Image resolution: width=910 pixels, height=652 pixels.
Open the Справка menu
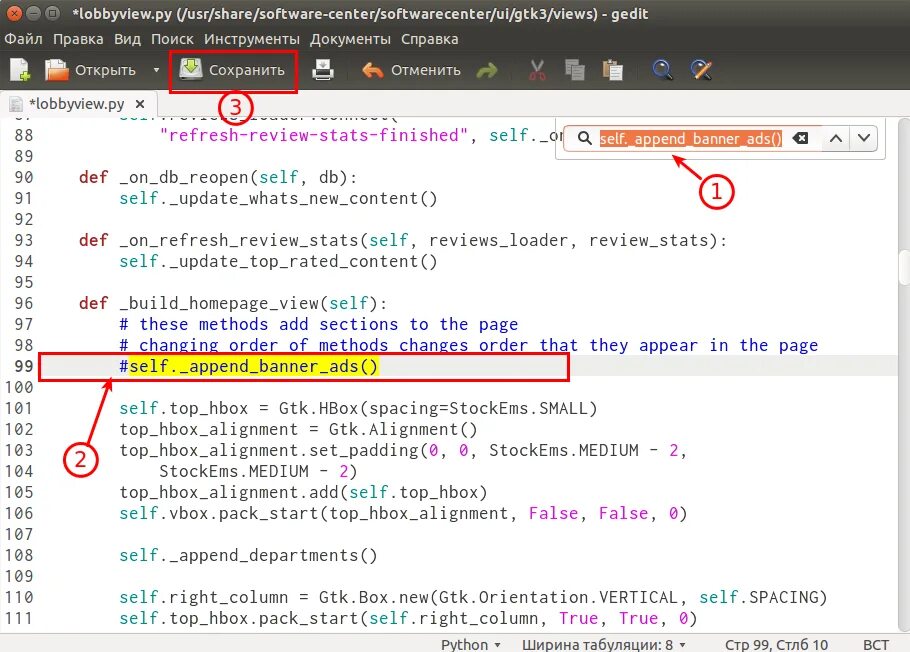tap(429, 39)
